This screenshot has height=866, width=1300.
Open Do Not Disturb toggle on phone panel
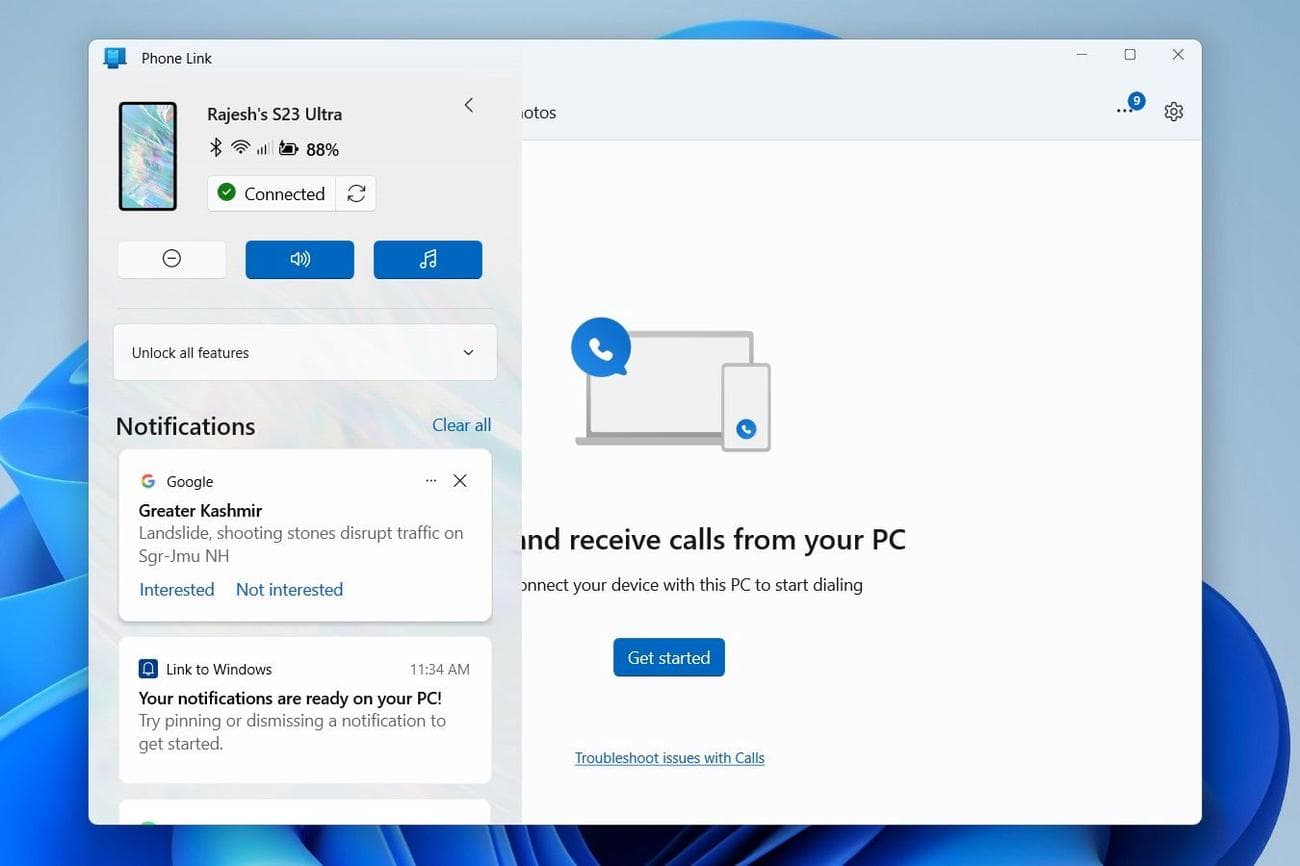[171, 258]
